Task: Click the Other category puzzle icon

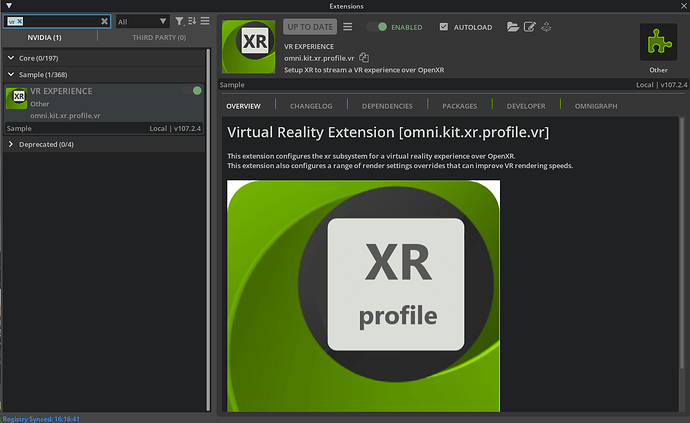Action: tap(658, 42)
